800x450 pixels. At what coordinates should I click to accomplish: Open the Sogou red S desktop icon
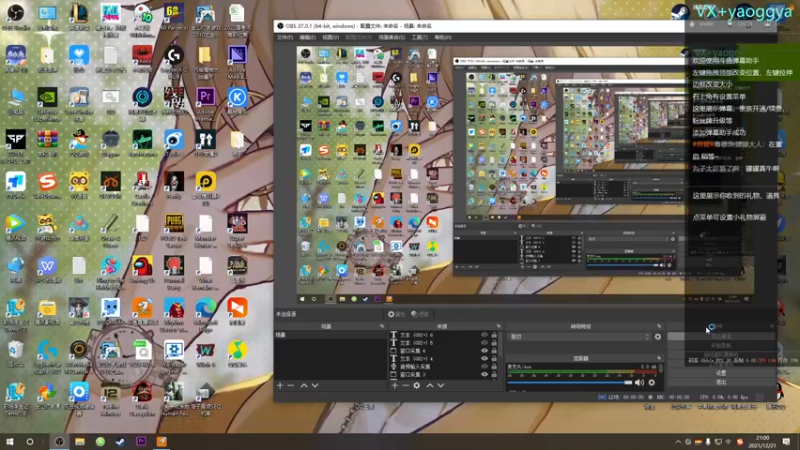(47, 185)
